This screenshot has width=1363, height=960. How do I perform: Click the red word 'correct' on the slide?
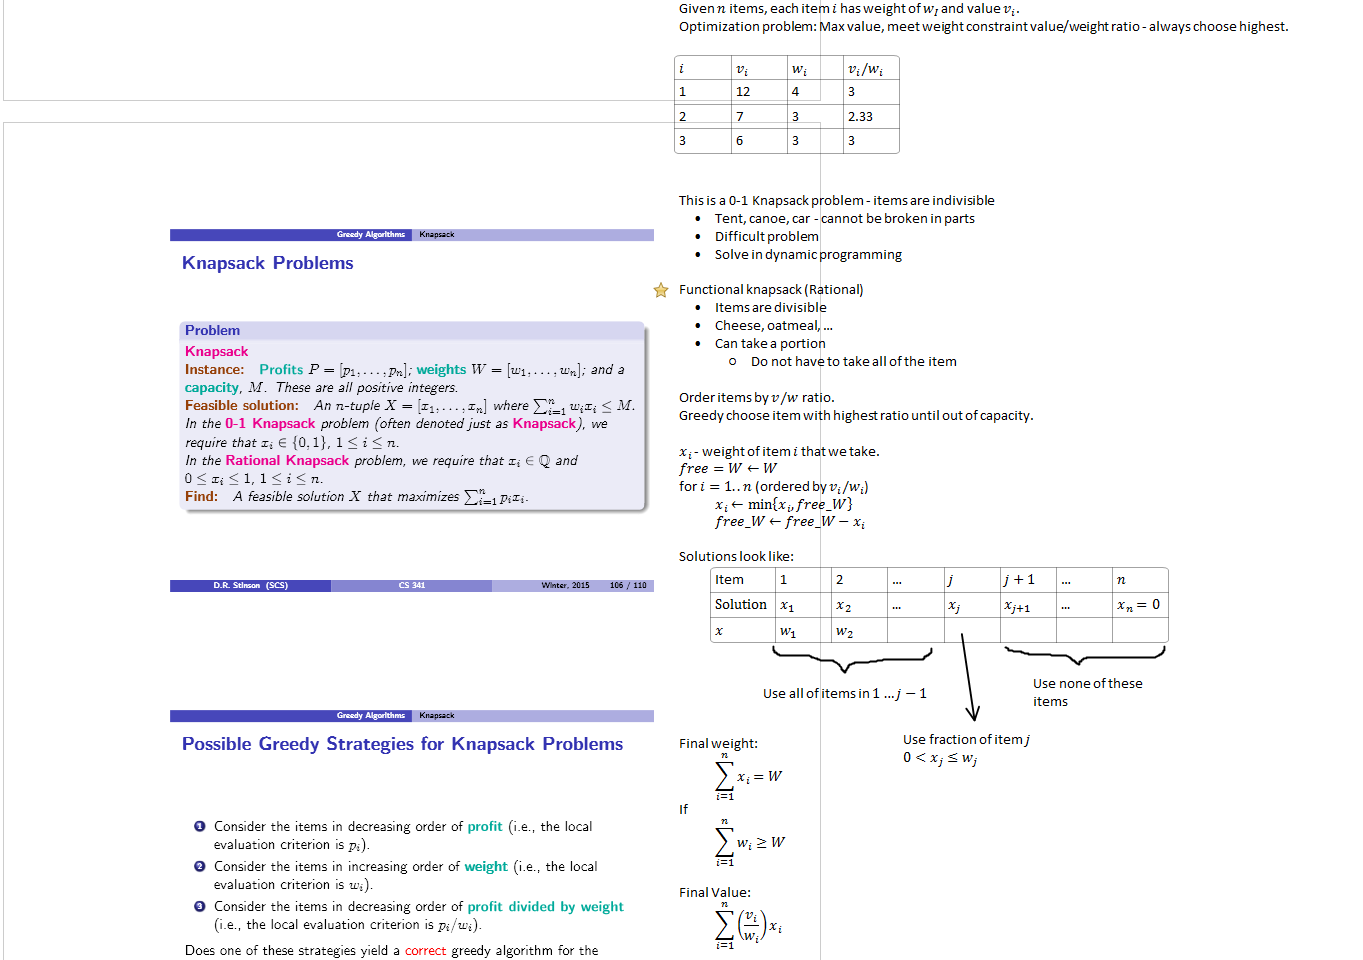tap(425, 950)
